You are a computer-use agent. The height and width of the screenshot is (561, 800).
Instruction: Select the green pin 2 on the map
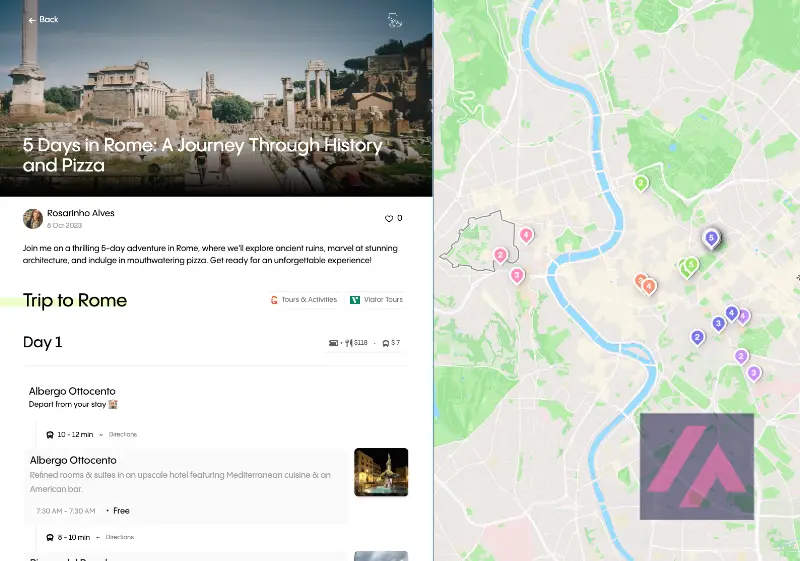pyautogui.click(x=641, y=184)
